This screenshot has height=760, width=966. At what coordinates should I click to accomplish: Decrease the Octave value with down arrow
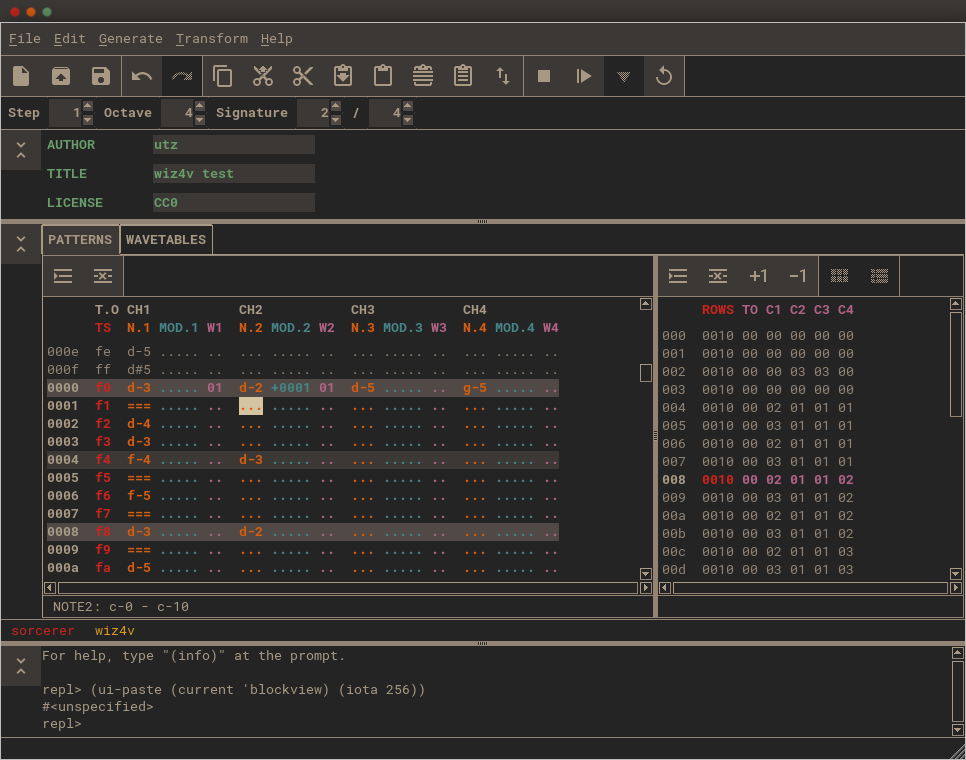point(200,120)
